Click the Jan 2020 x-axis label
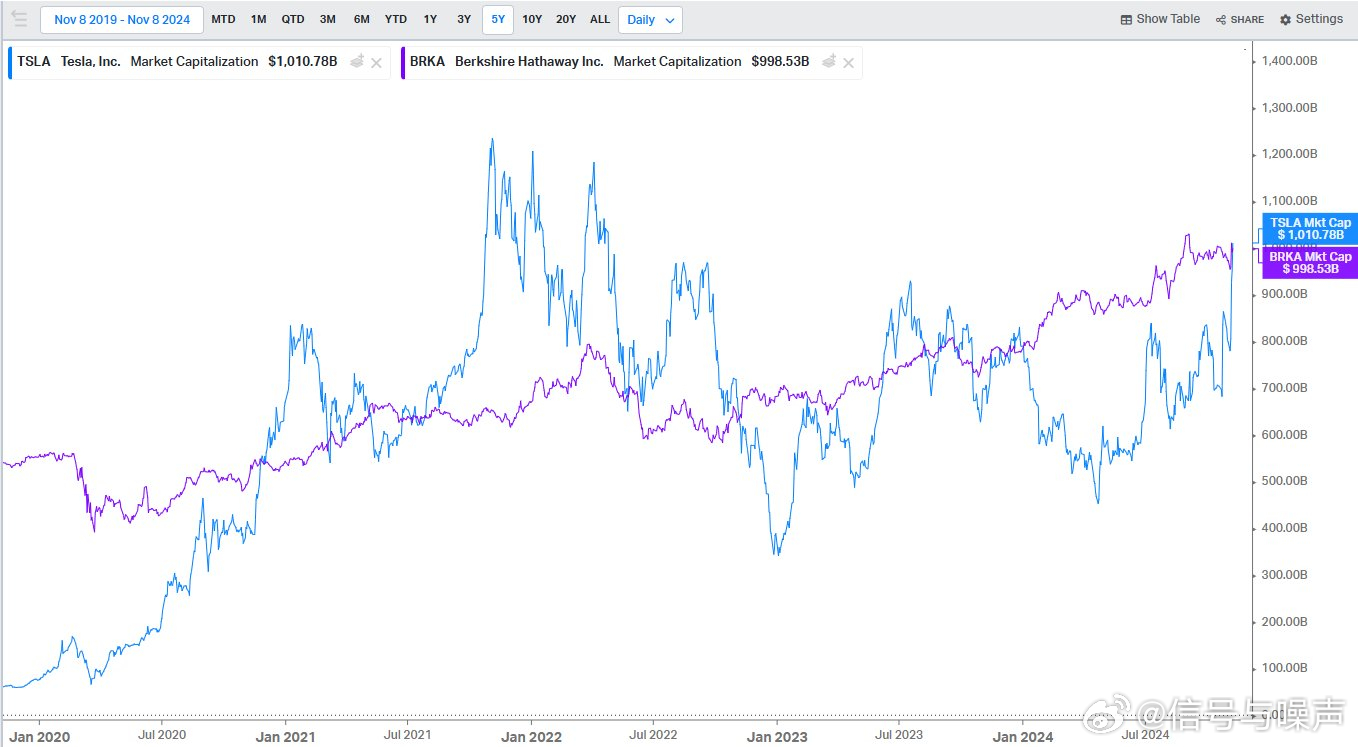1358x747 pixels. pyautogui.click(x=40, y=737)
